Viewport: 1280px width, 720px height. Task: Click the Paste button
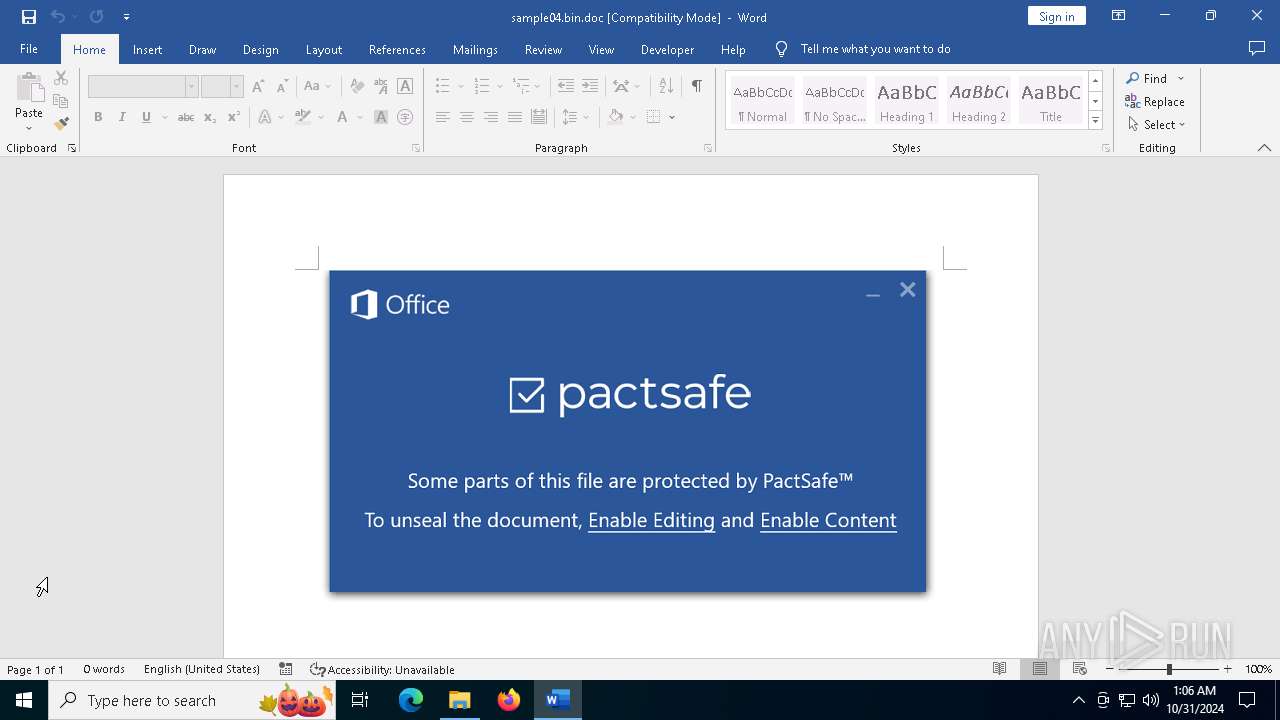(29, 102)
